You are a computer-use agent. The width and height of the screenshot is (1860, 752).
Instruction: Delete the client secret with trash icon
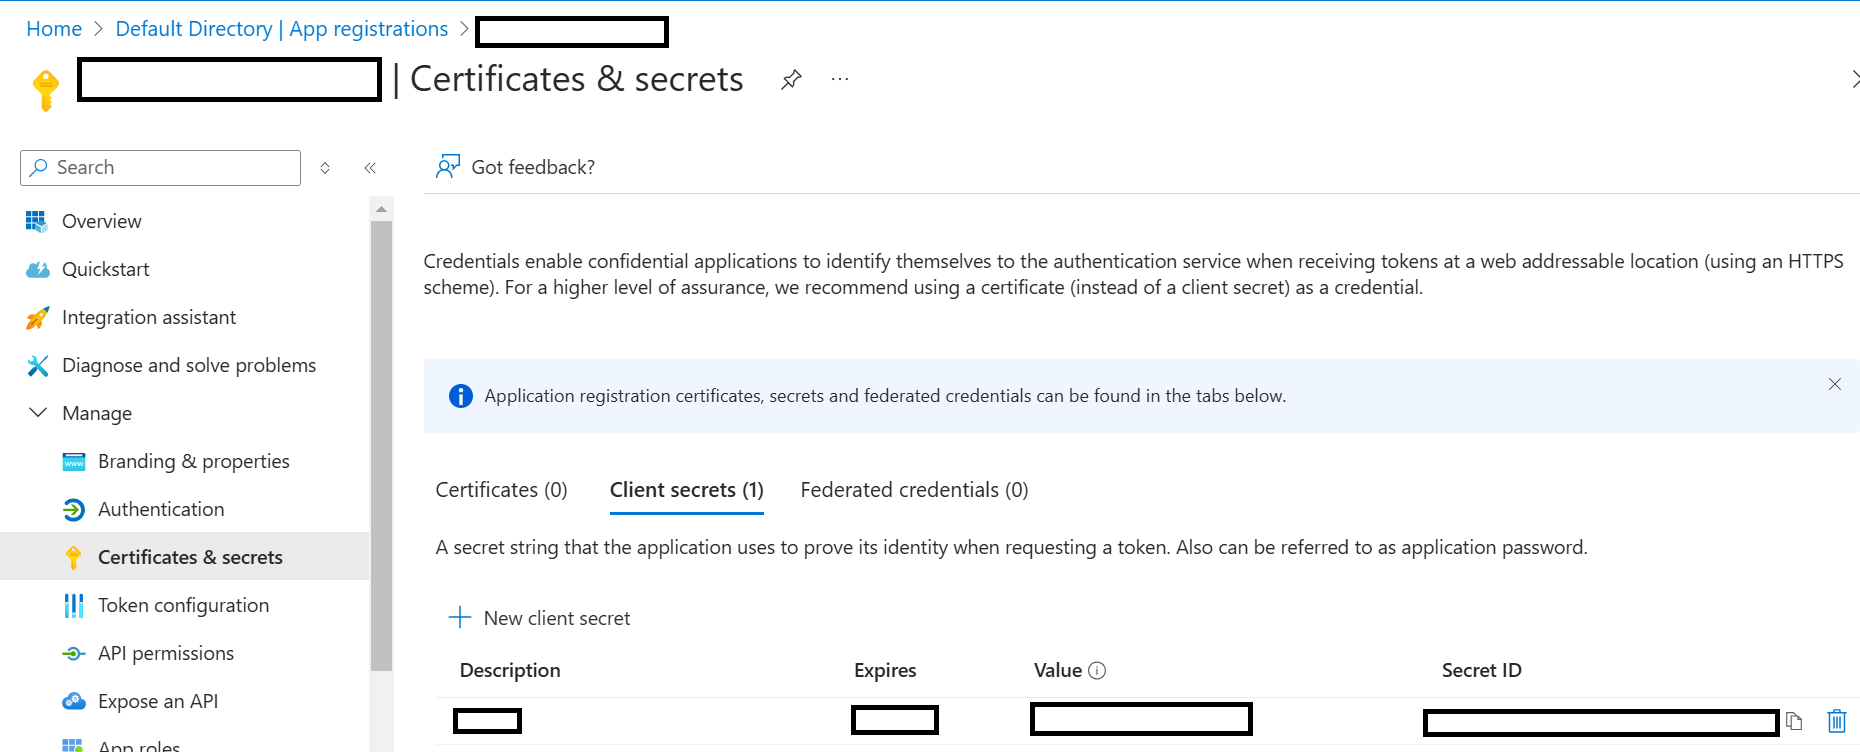tap(1837, 721)
